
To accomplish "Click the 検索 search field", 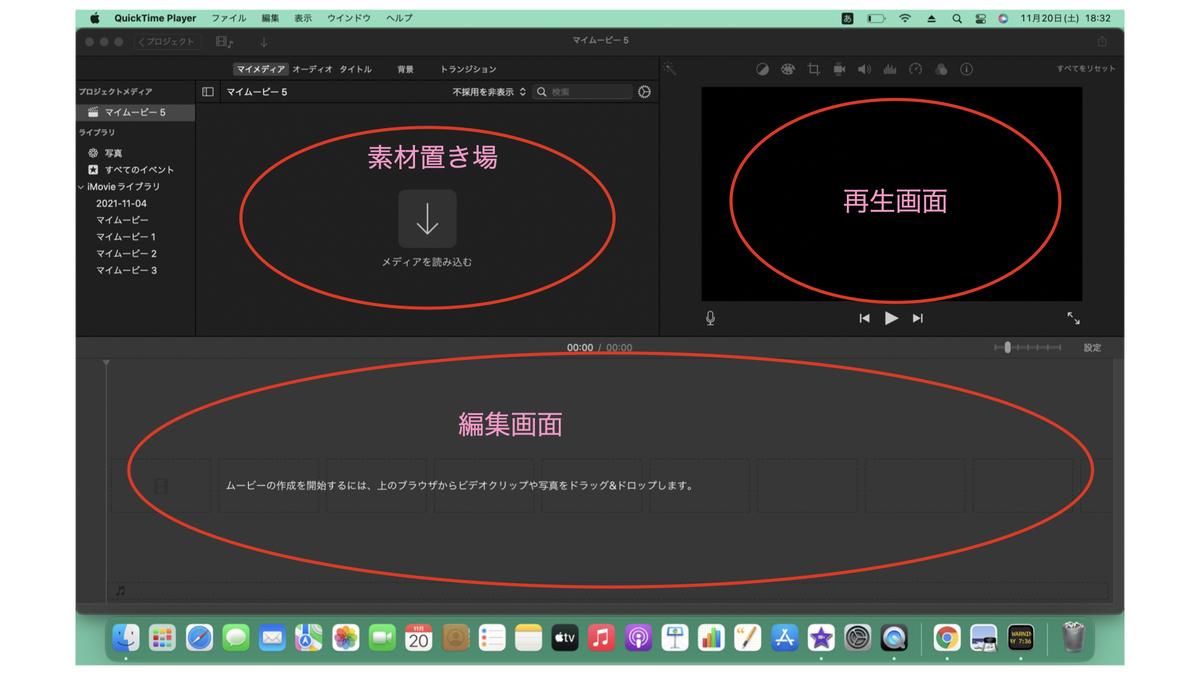I will click(584, 92).
